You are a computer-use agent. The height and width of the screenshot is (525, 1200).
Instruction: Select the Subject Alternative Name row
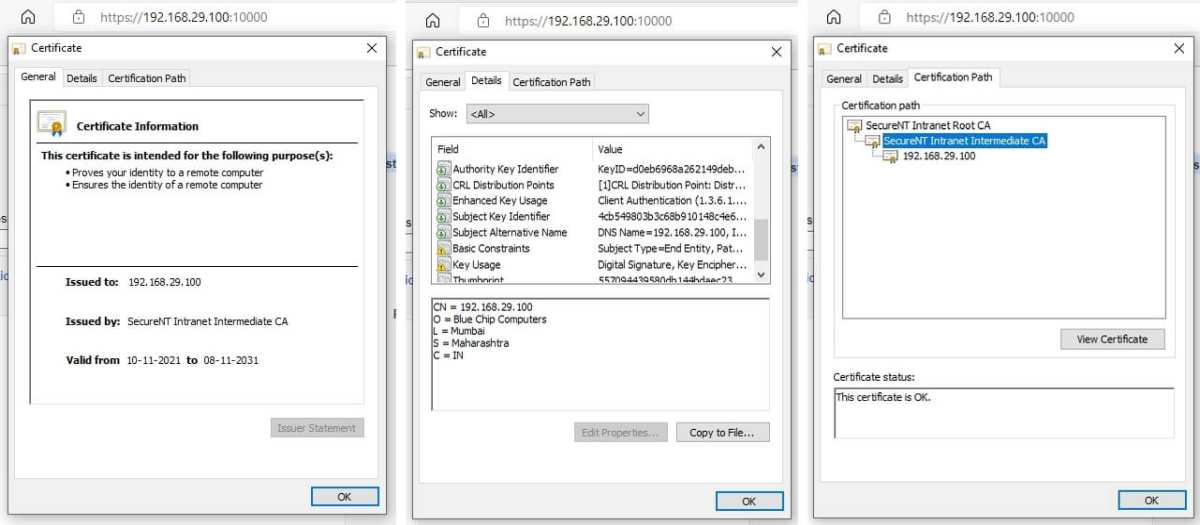593,233
